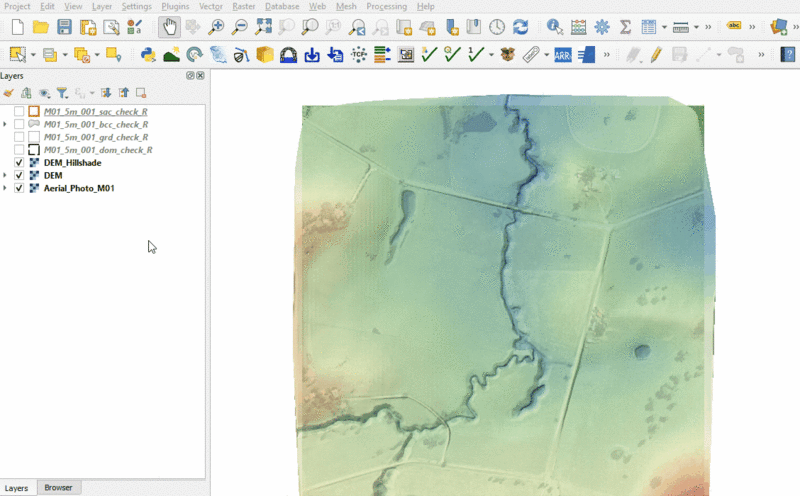Open the Python console icon
Screen dimensions: 800x496
coord(148,54)
